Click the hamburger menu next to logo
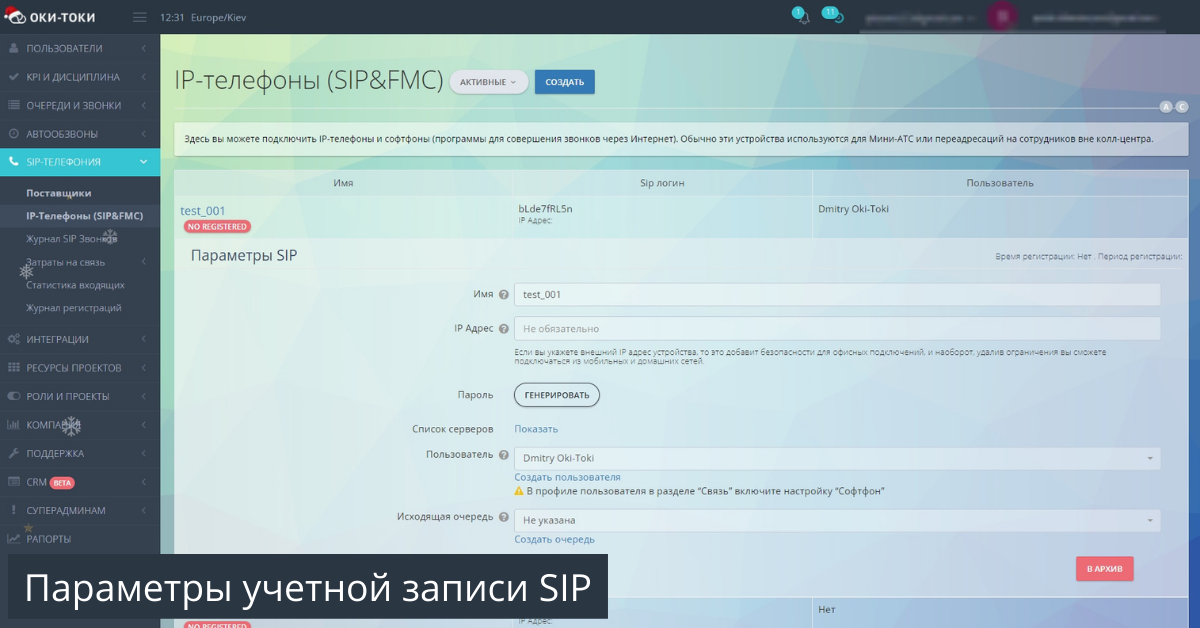 138,16
